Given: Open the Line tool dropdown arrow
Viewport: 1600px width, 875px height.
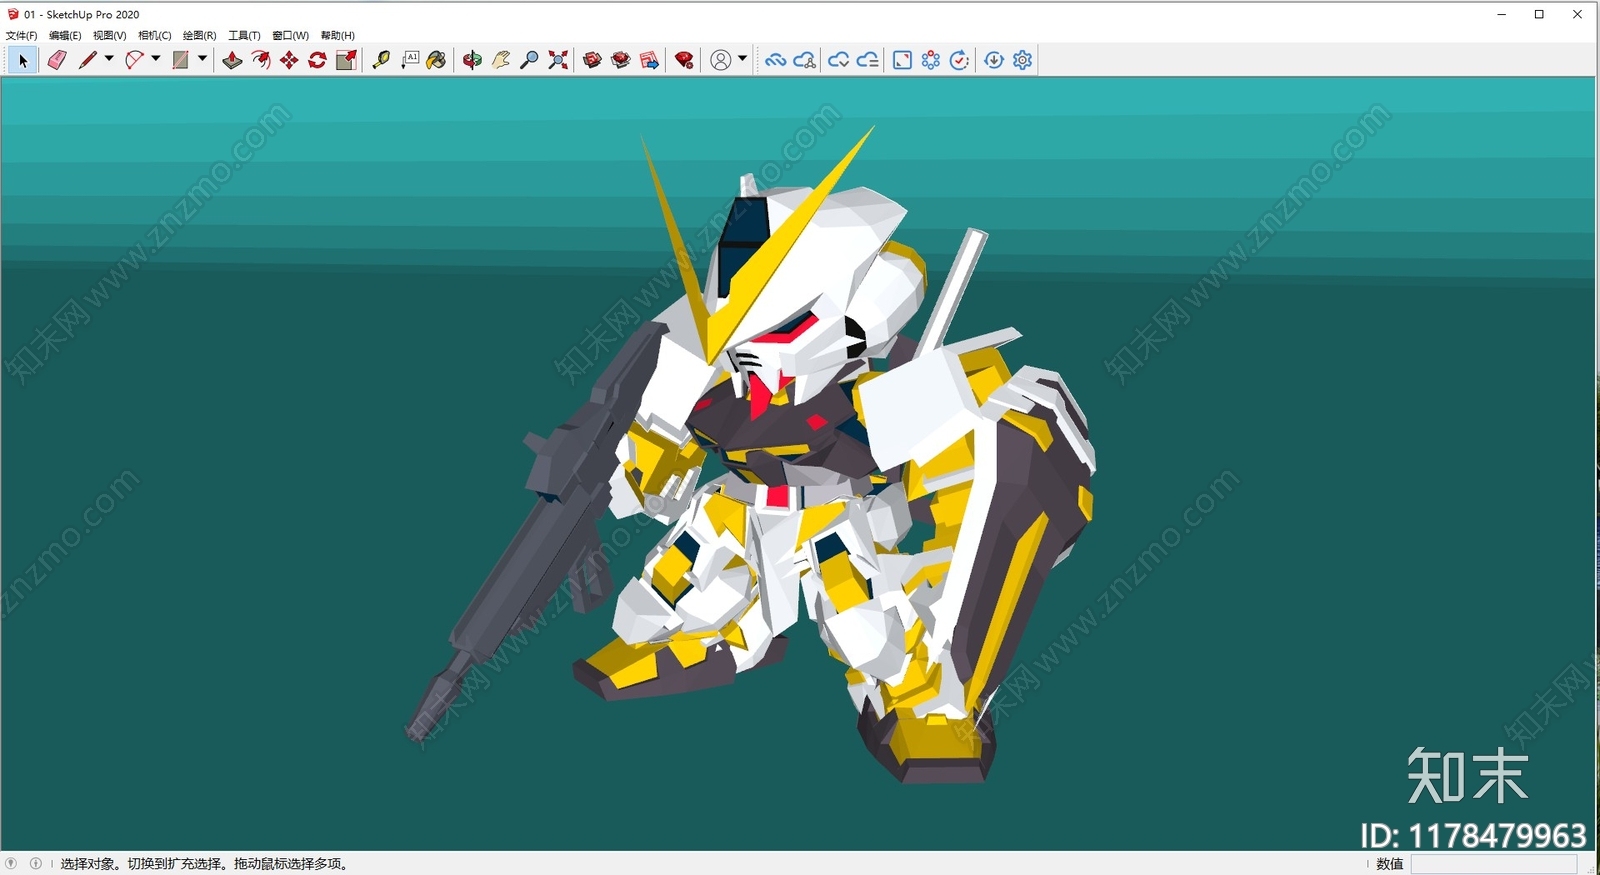Looking at the screenshot, I should (109, 59).
